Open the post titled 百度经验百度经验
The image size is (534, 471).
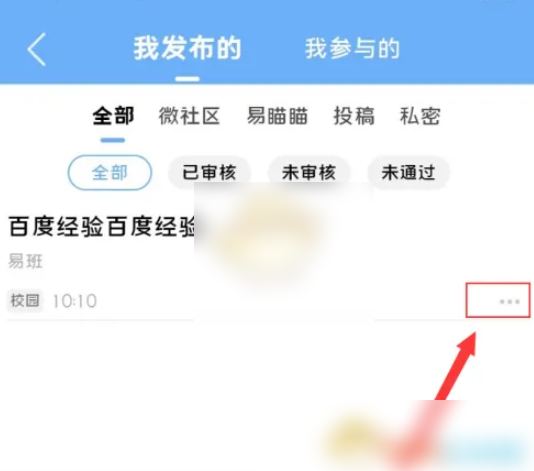click(x=101, y=226)
